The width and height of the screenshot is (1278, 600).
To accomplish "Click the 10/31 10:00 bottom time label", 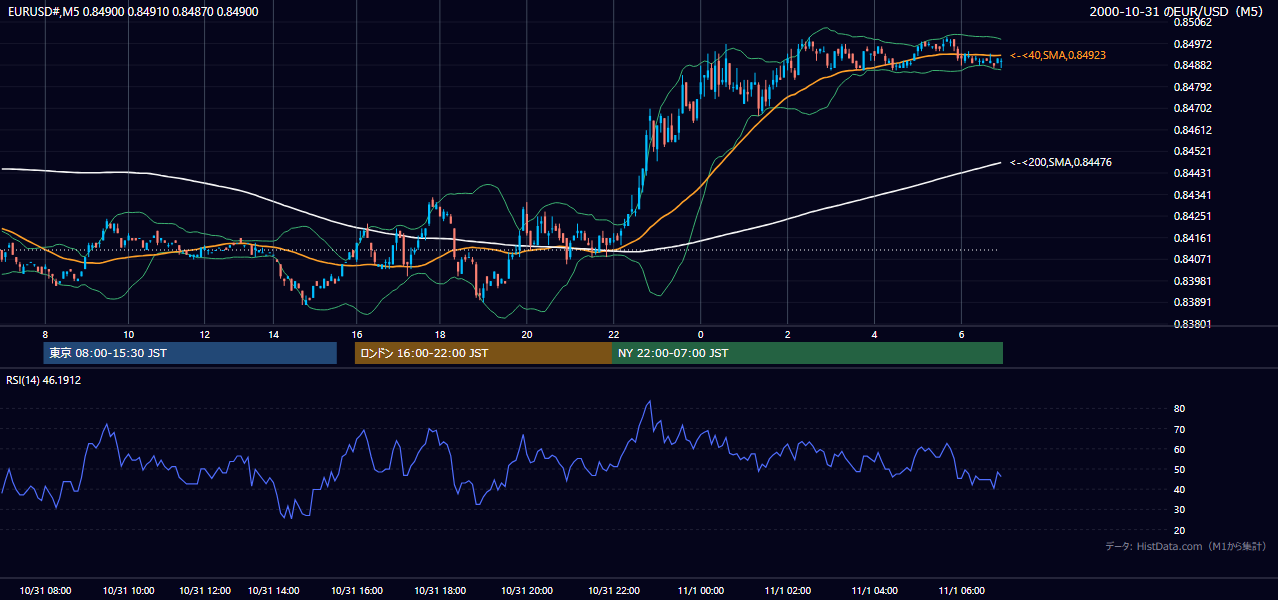I will [x=128, y=591].
